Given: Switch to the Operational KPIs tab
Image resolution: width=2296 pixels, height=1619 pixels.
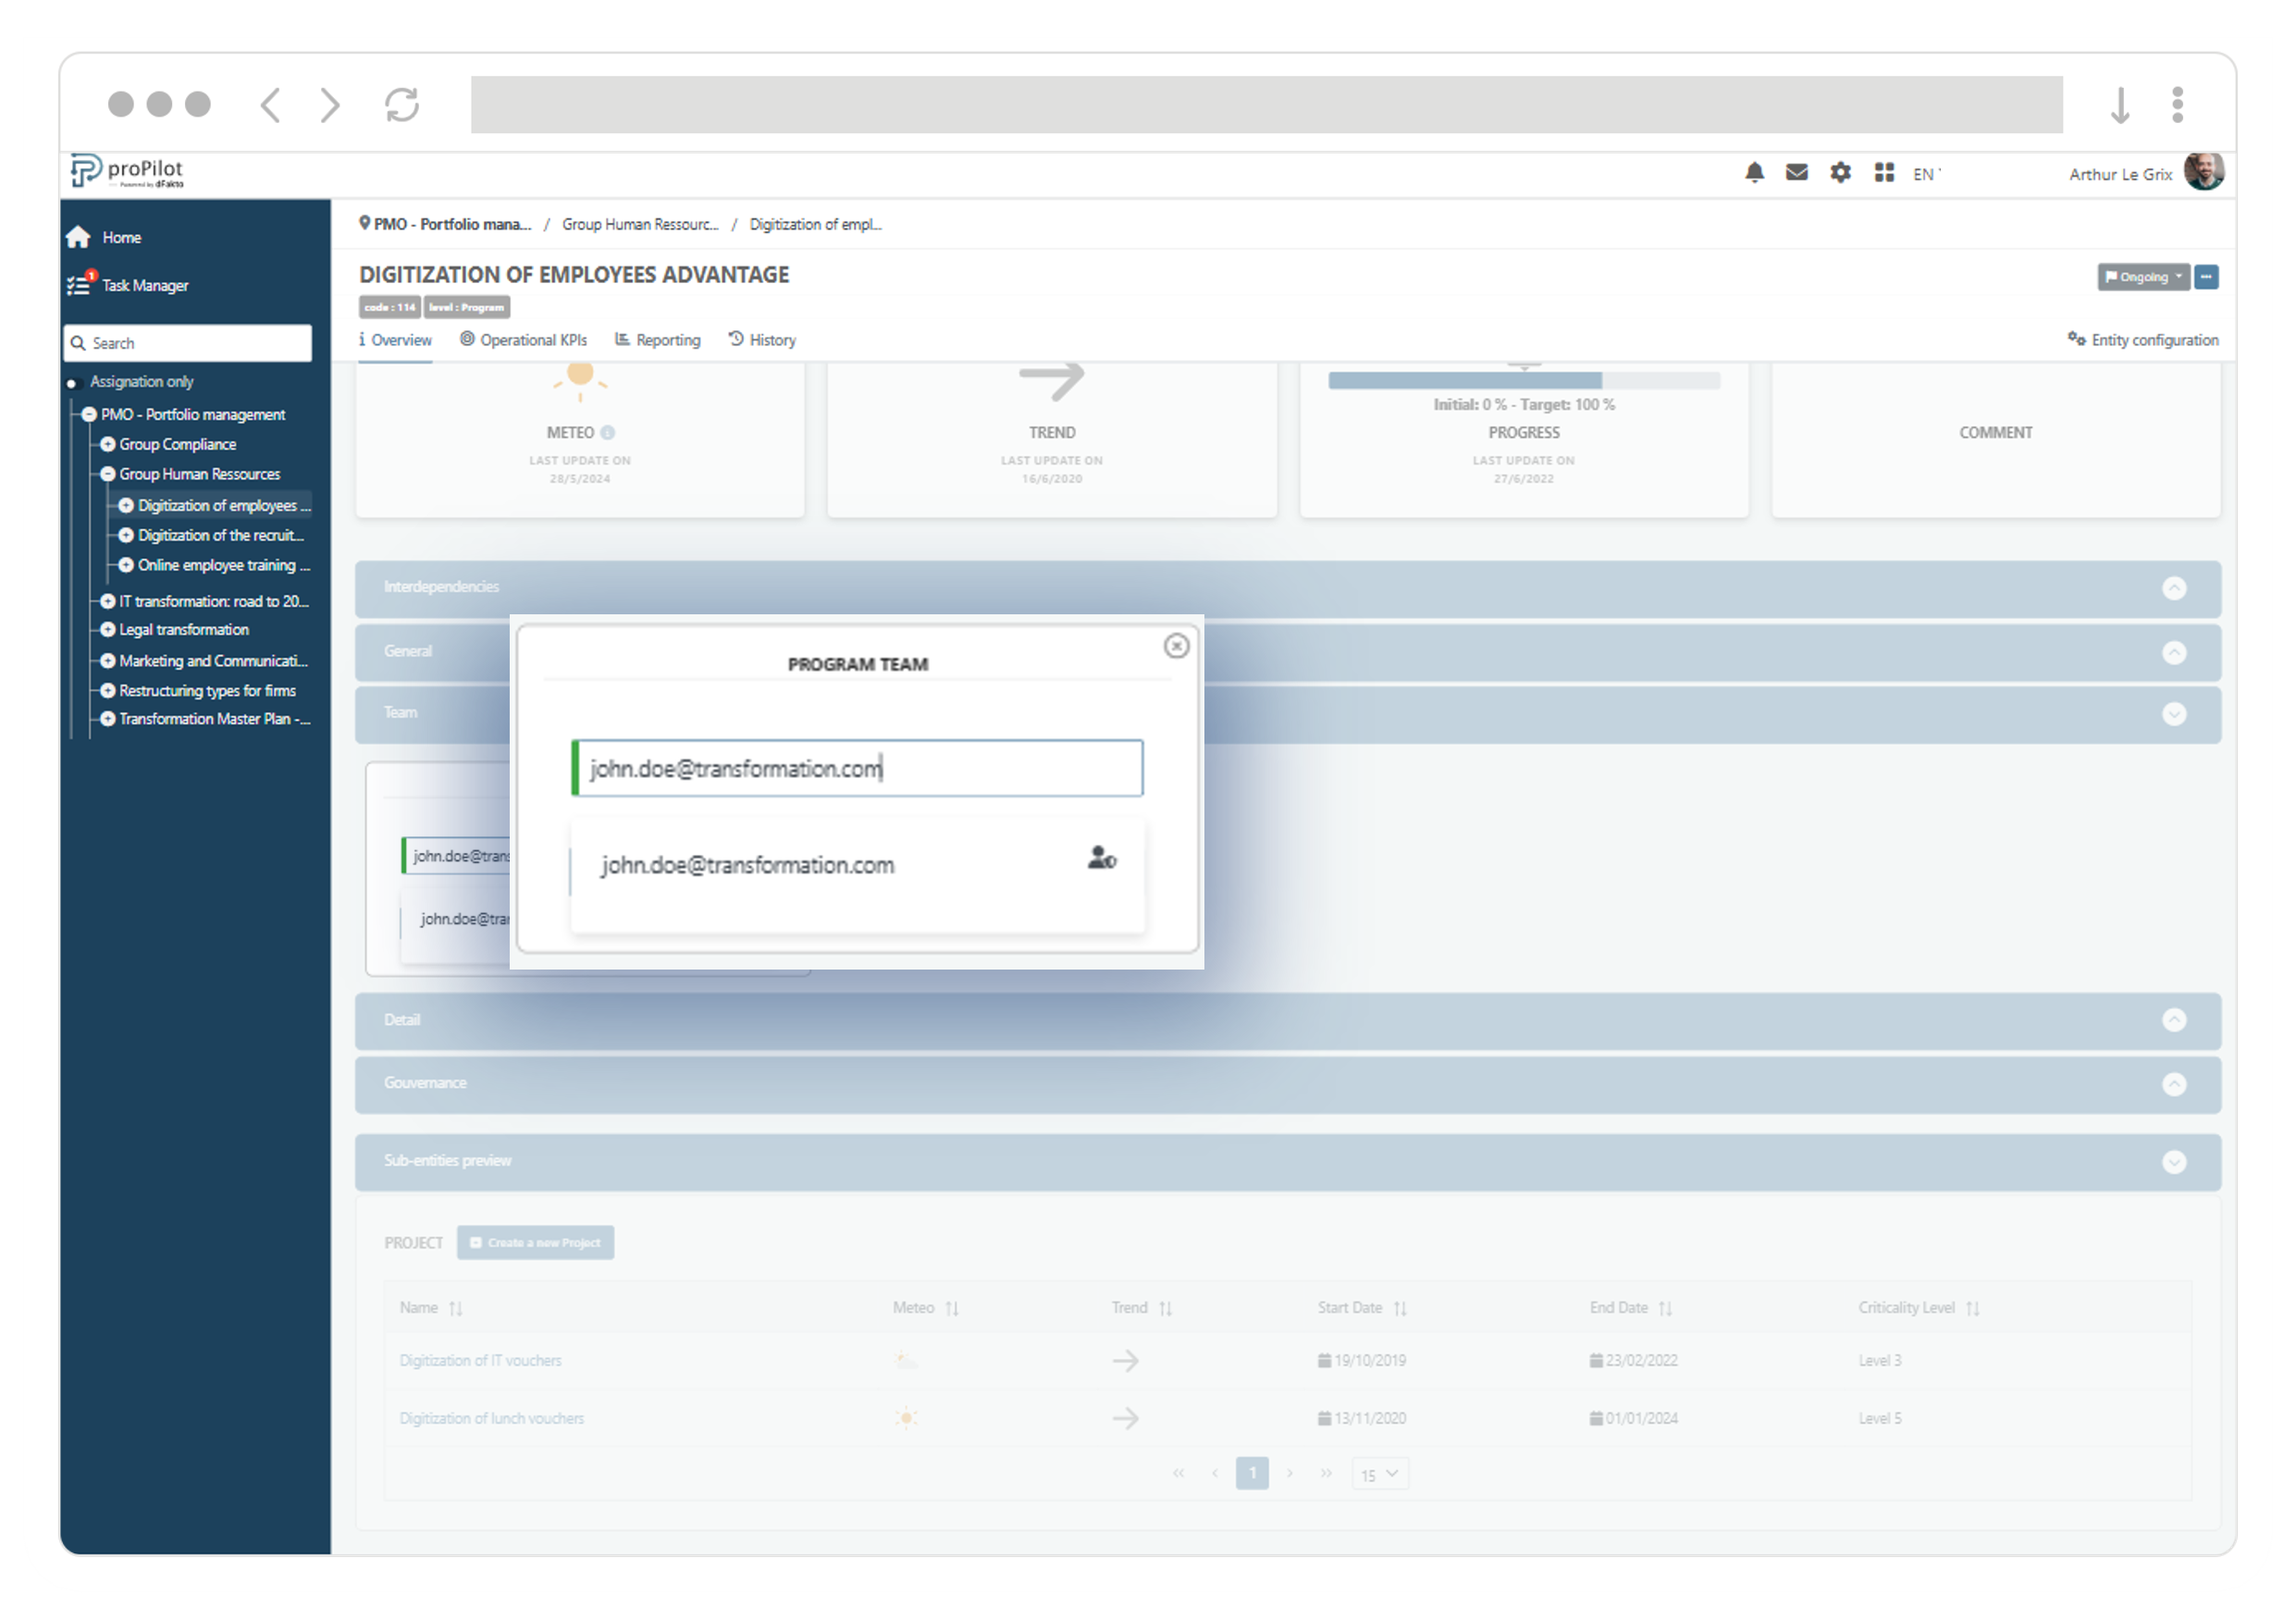Looking at the screenshot, I should tap(524, 340).
